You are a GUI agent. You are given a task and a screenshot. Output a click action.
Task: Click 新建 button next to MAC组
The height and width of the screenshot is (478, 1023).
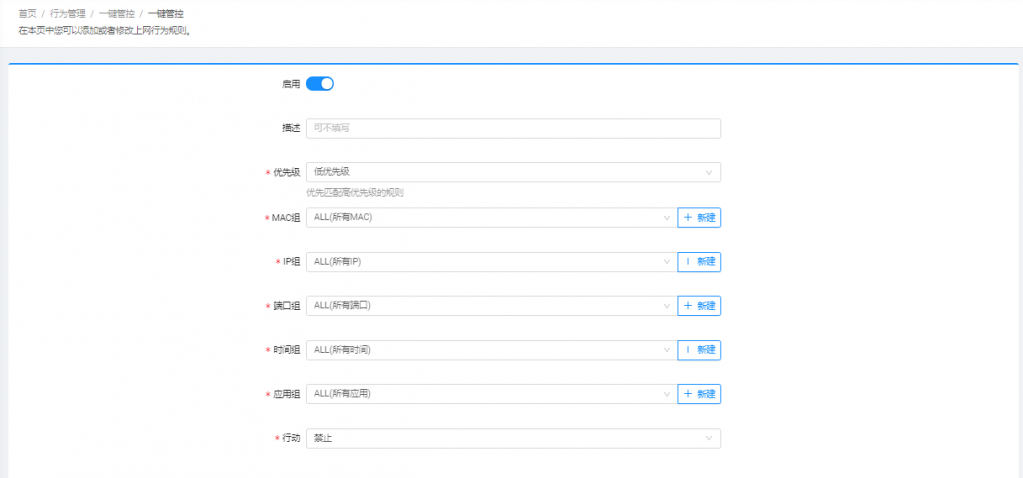(x=699, y=217)
